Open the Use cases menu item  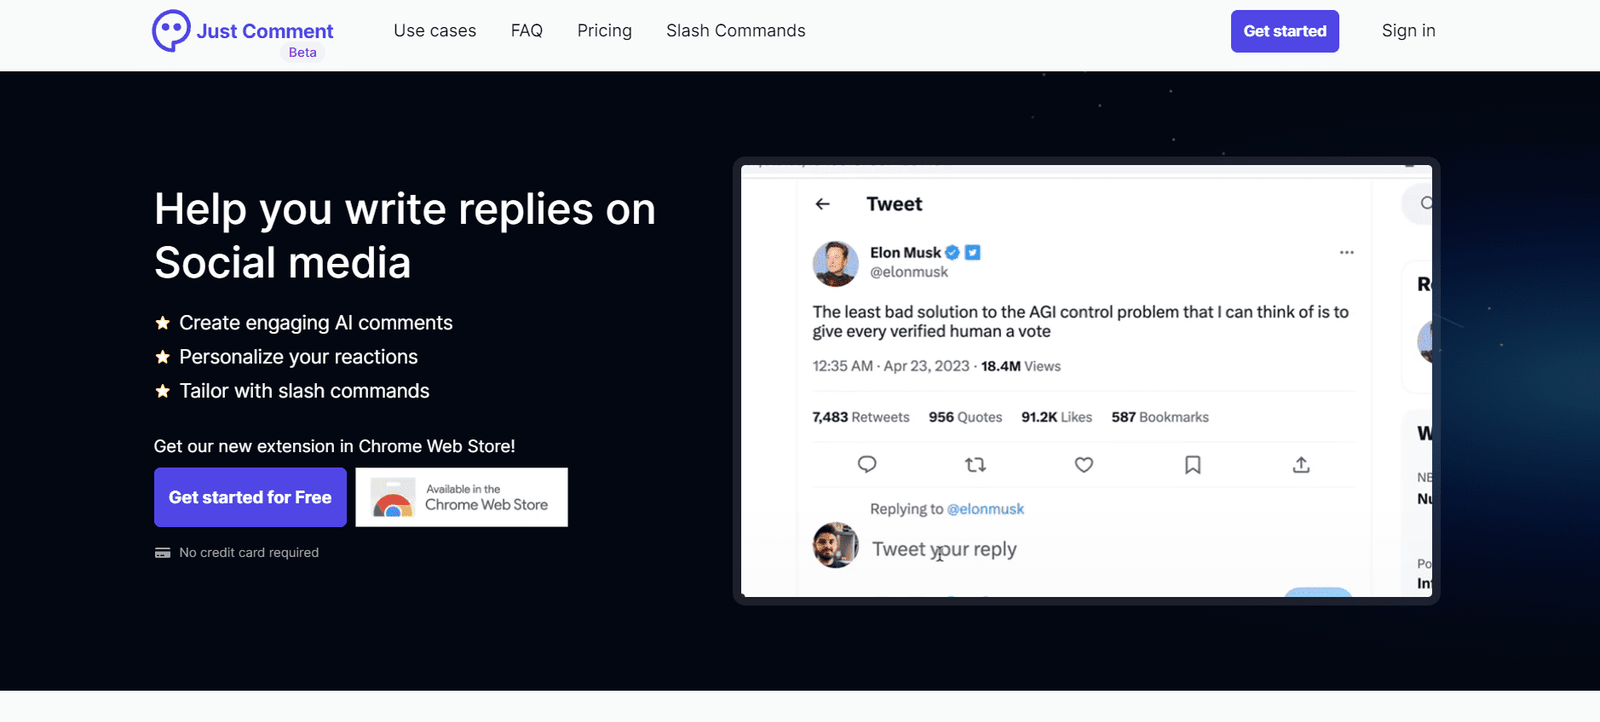click(435, 31)
